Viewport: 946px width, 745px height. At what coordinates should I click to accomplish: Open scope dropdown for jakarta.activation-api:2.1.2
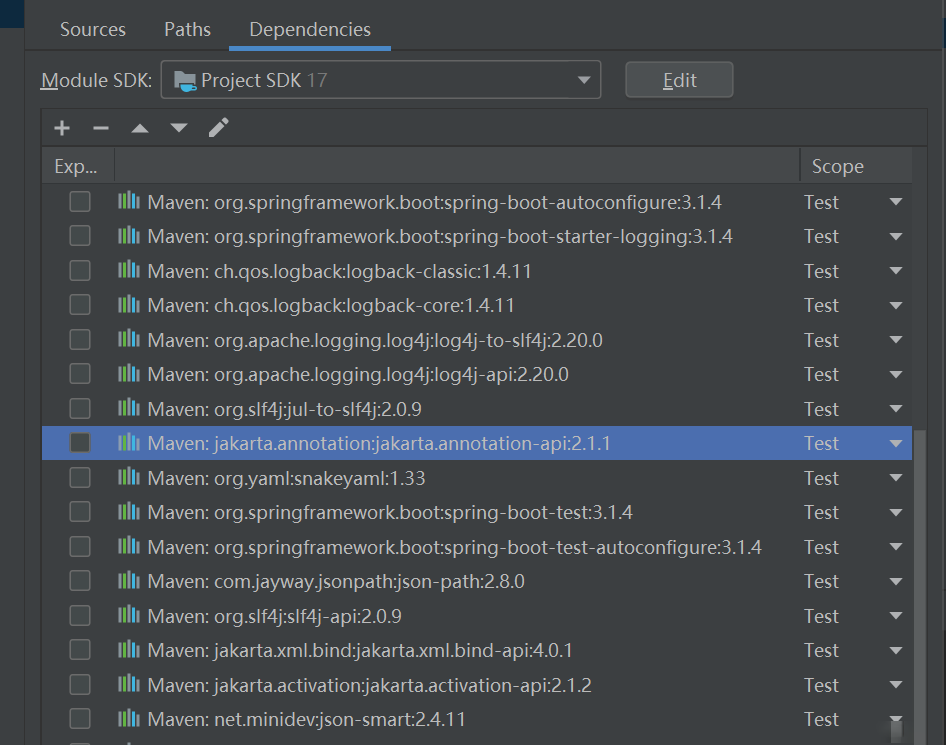point(896,685)
